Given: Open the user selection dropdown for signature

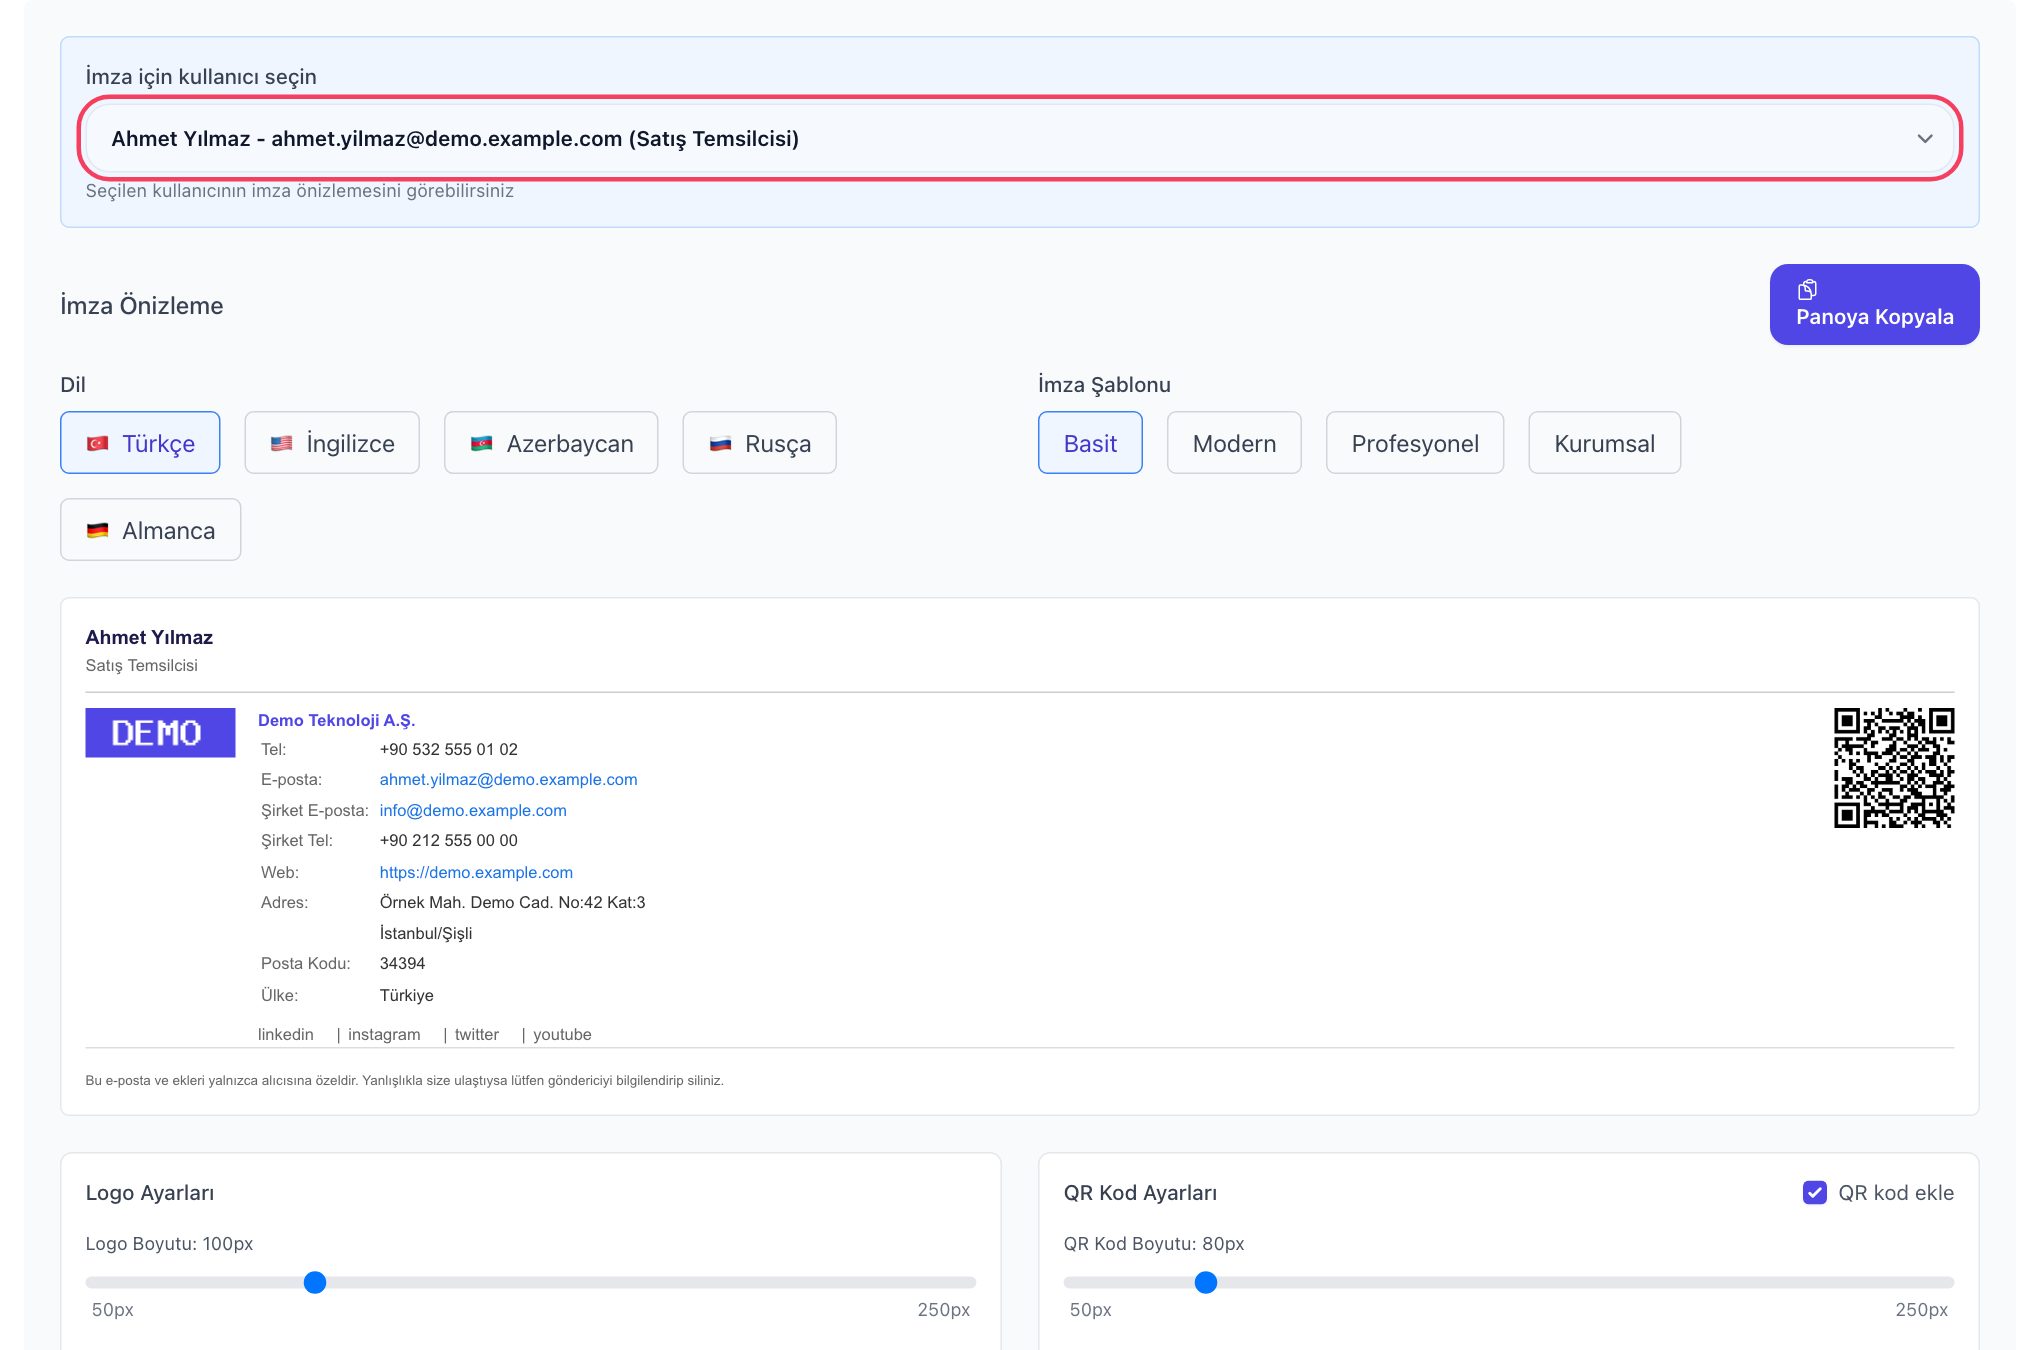Looking at the screenshot, I should tap(1019, 139).
